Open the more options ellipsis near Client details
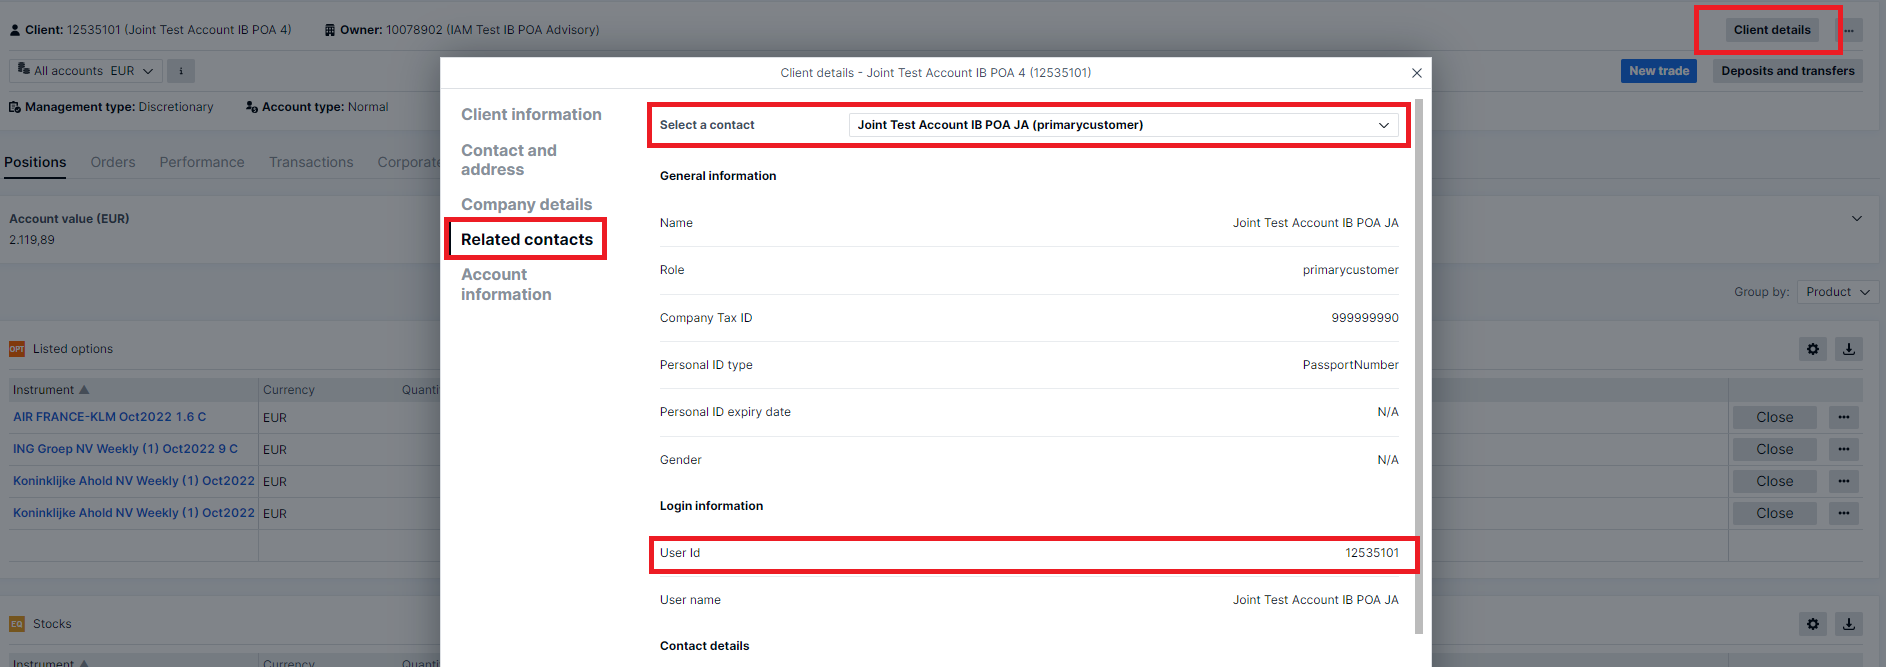Image resolution: width=1886 pixels, height=667 pixels. click(1850, 31)
